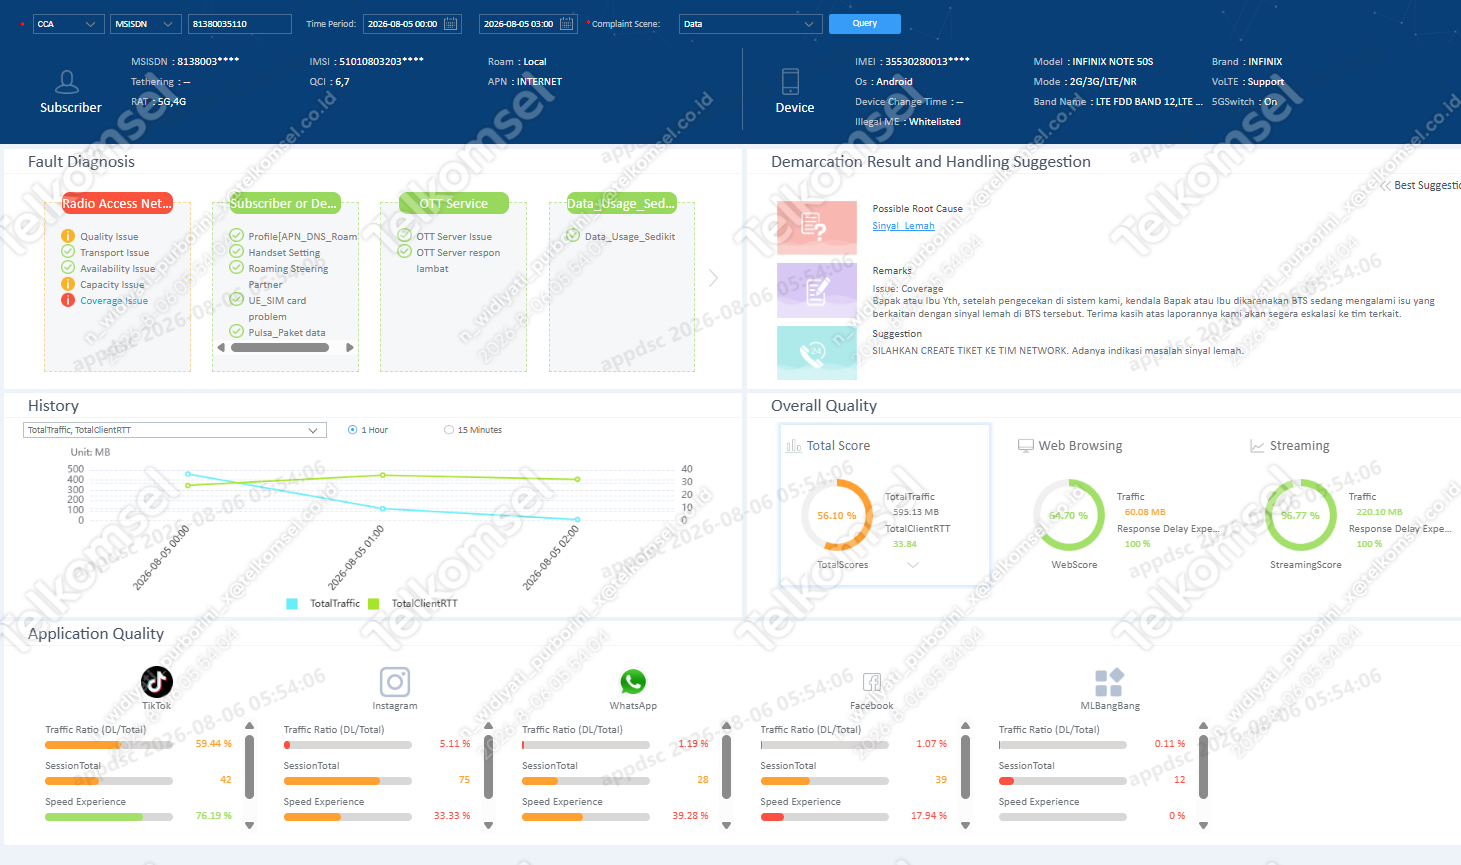Open the WhatsApp app icon

(x=633, y=682)
